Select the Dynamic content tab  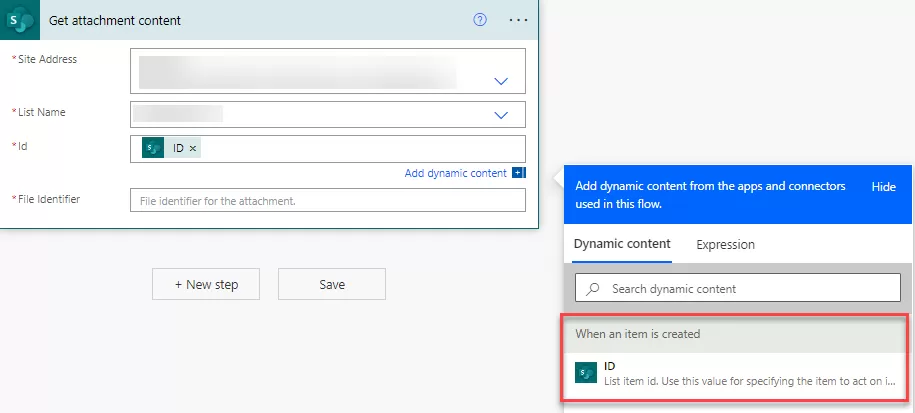click(x=622, y=244)
